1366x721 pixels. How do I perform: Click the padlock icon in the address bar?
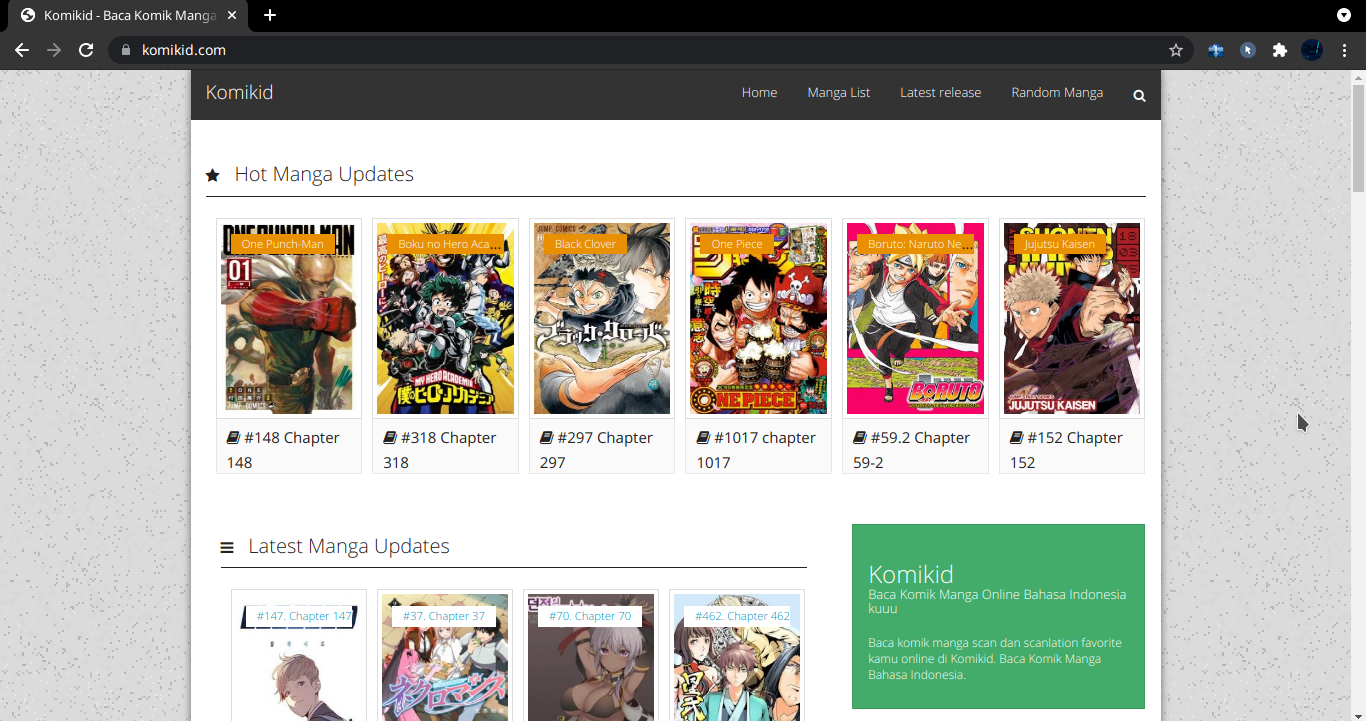(x=126, y=49)
